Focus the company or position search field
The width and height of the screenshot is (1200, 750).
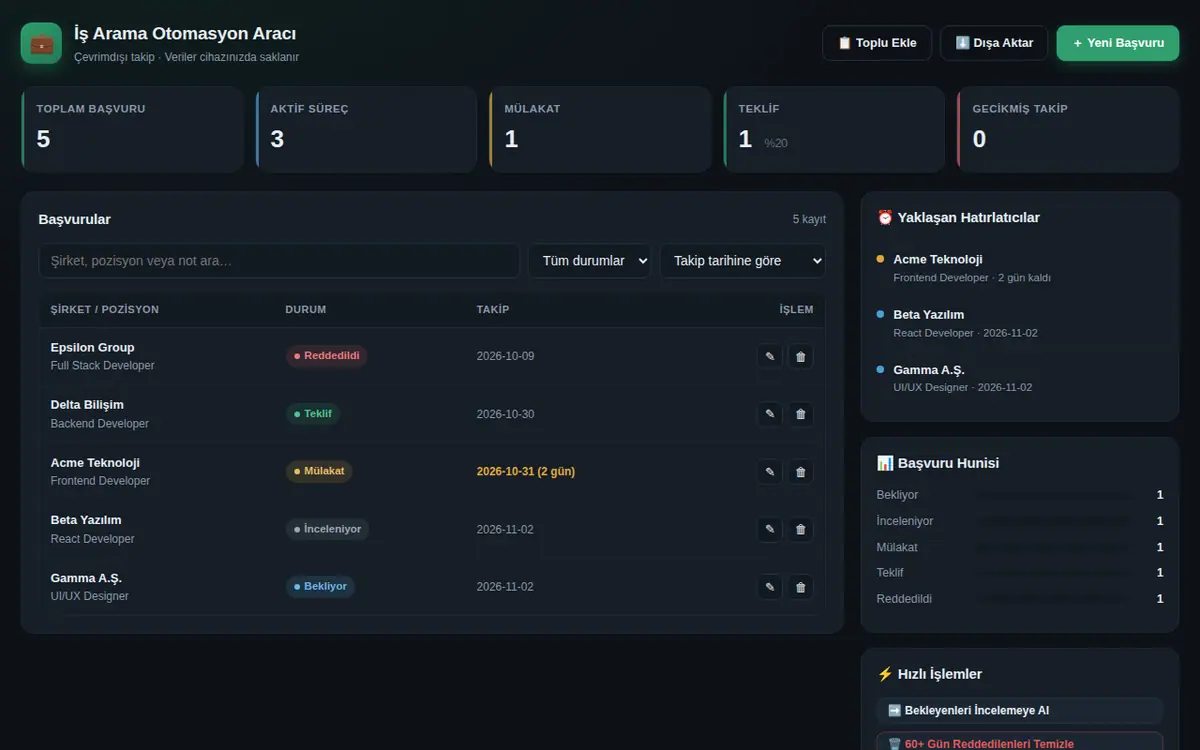click(279, 261)
